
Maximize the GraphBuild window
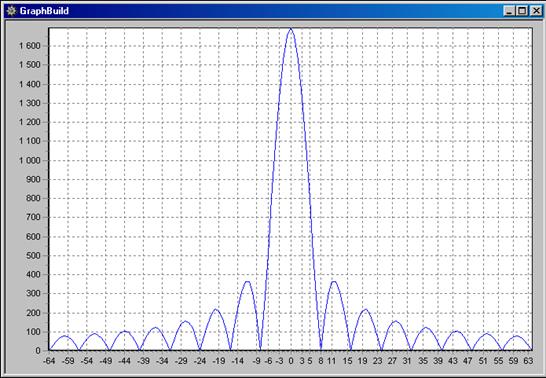click(522, 11)
